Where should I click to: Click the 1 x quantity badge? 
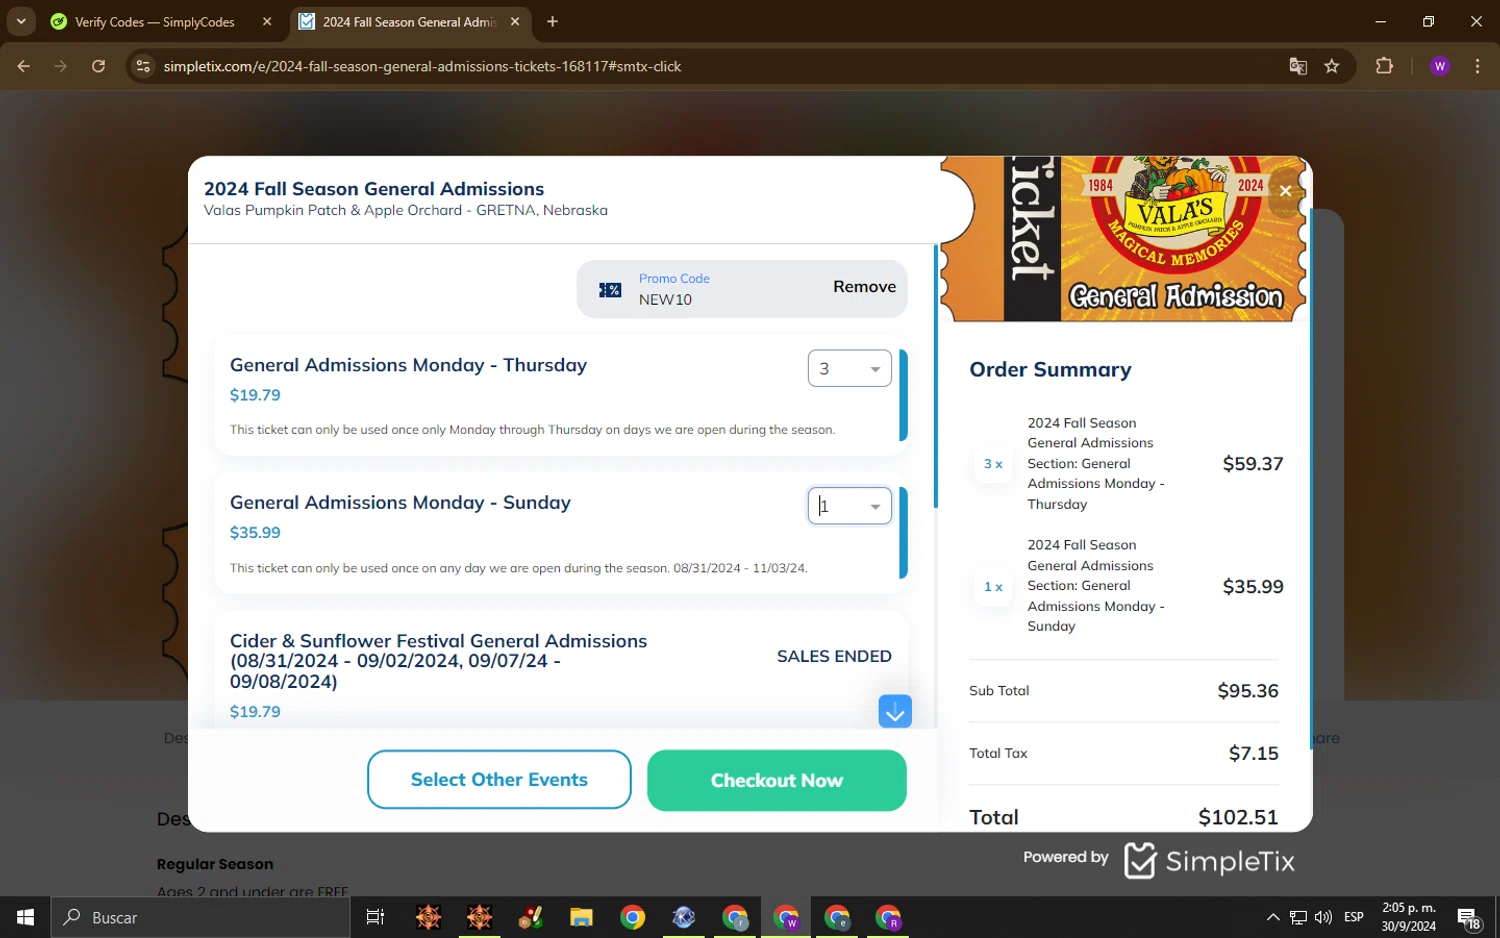tap(993, 587)
